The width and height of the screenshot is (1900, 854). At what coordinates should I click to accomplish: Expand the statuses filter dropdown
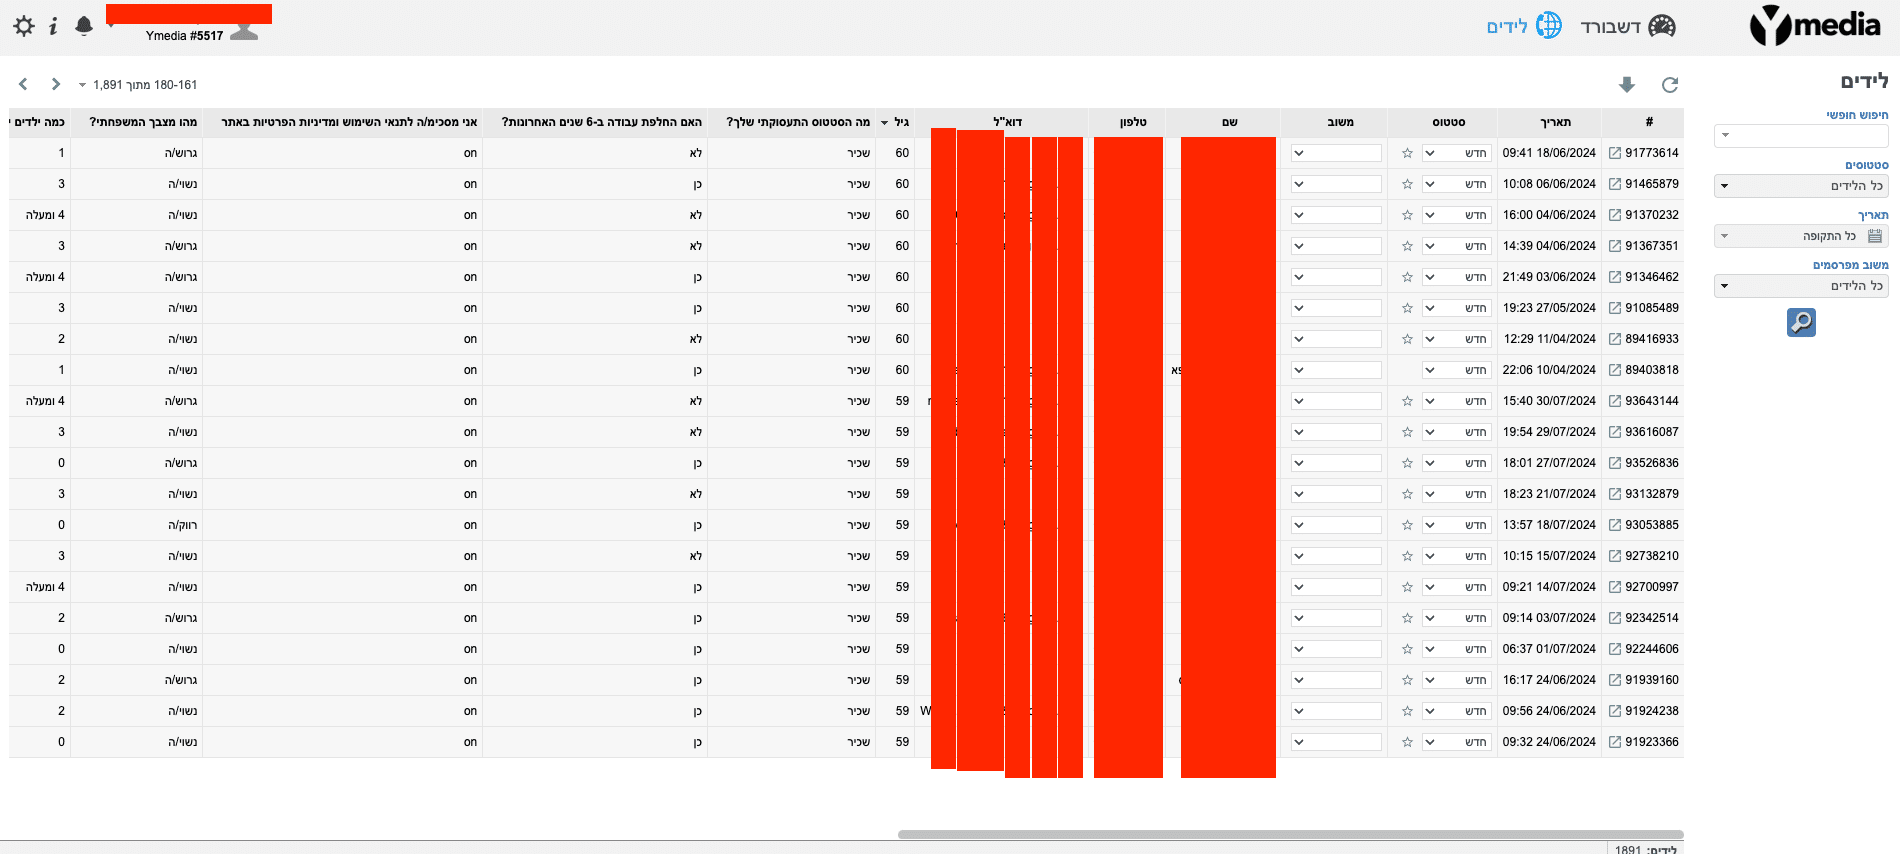pyautogui.click(x=1801, y=186)
